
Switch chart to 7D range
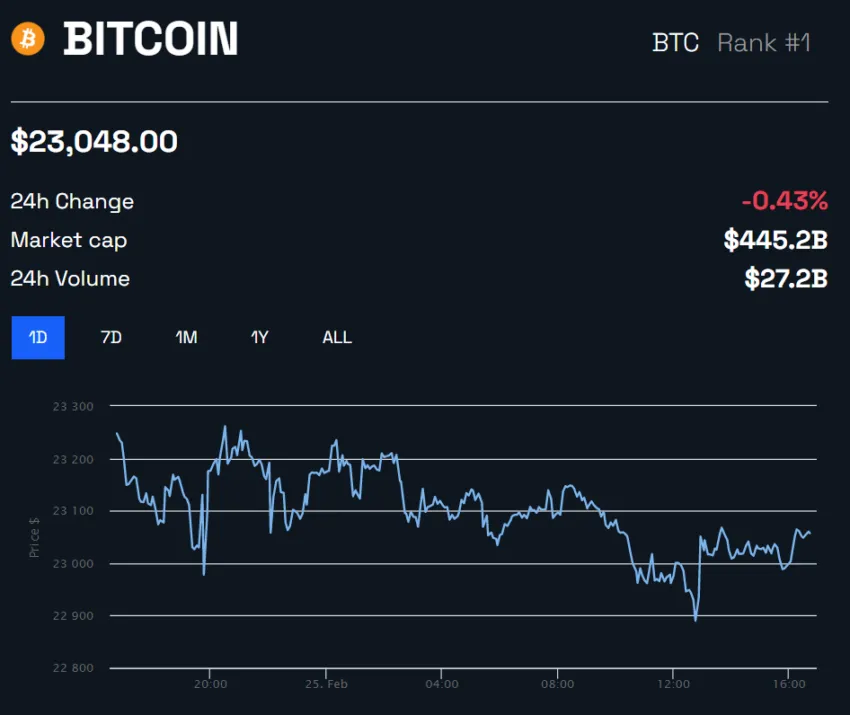(111, 337)
